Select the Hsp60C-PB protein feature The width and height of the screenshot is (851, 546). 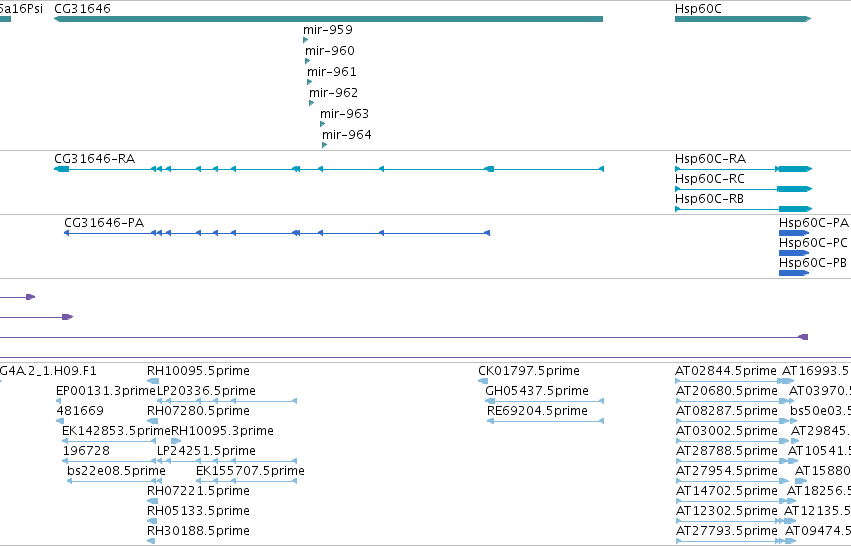[x=794, y=273]
